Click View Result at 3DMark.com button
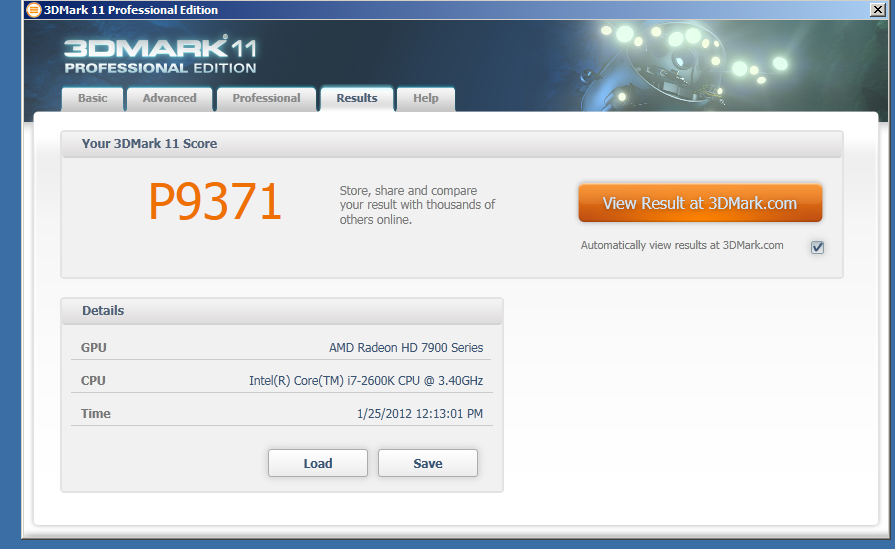The width and height of the screenshot is (895, 549). point(700,203)
